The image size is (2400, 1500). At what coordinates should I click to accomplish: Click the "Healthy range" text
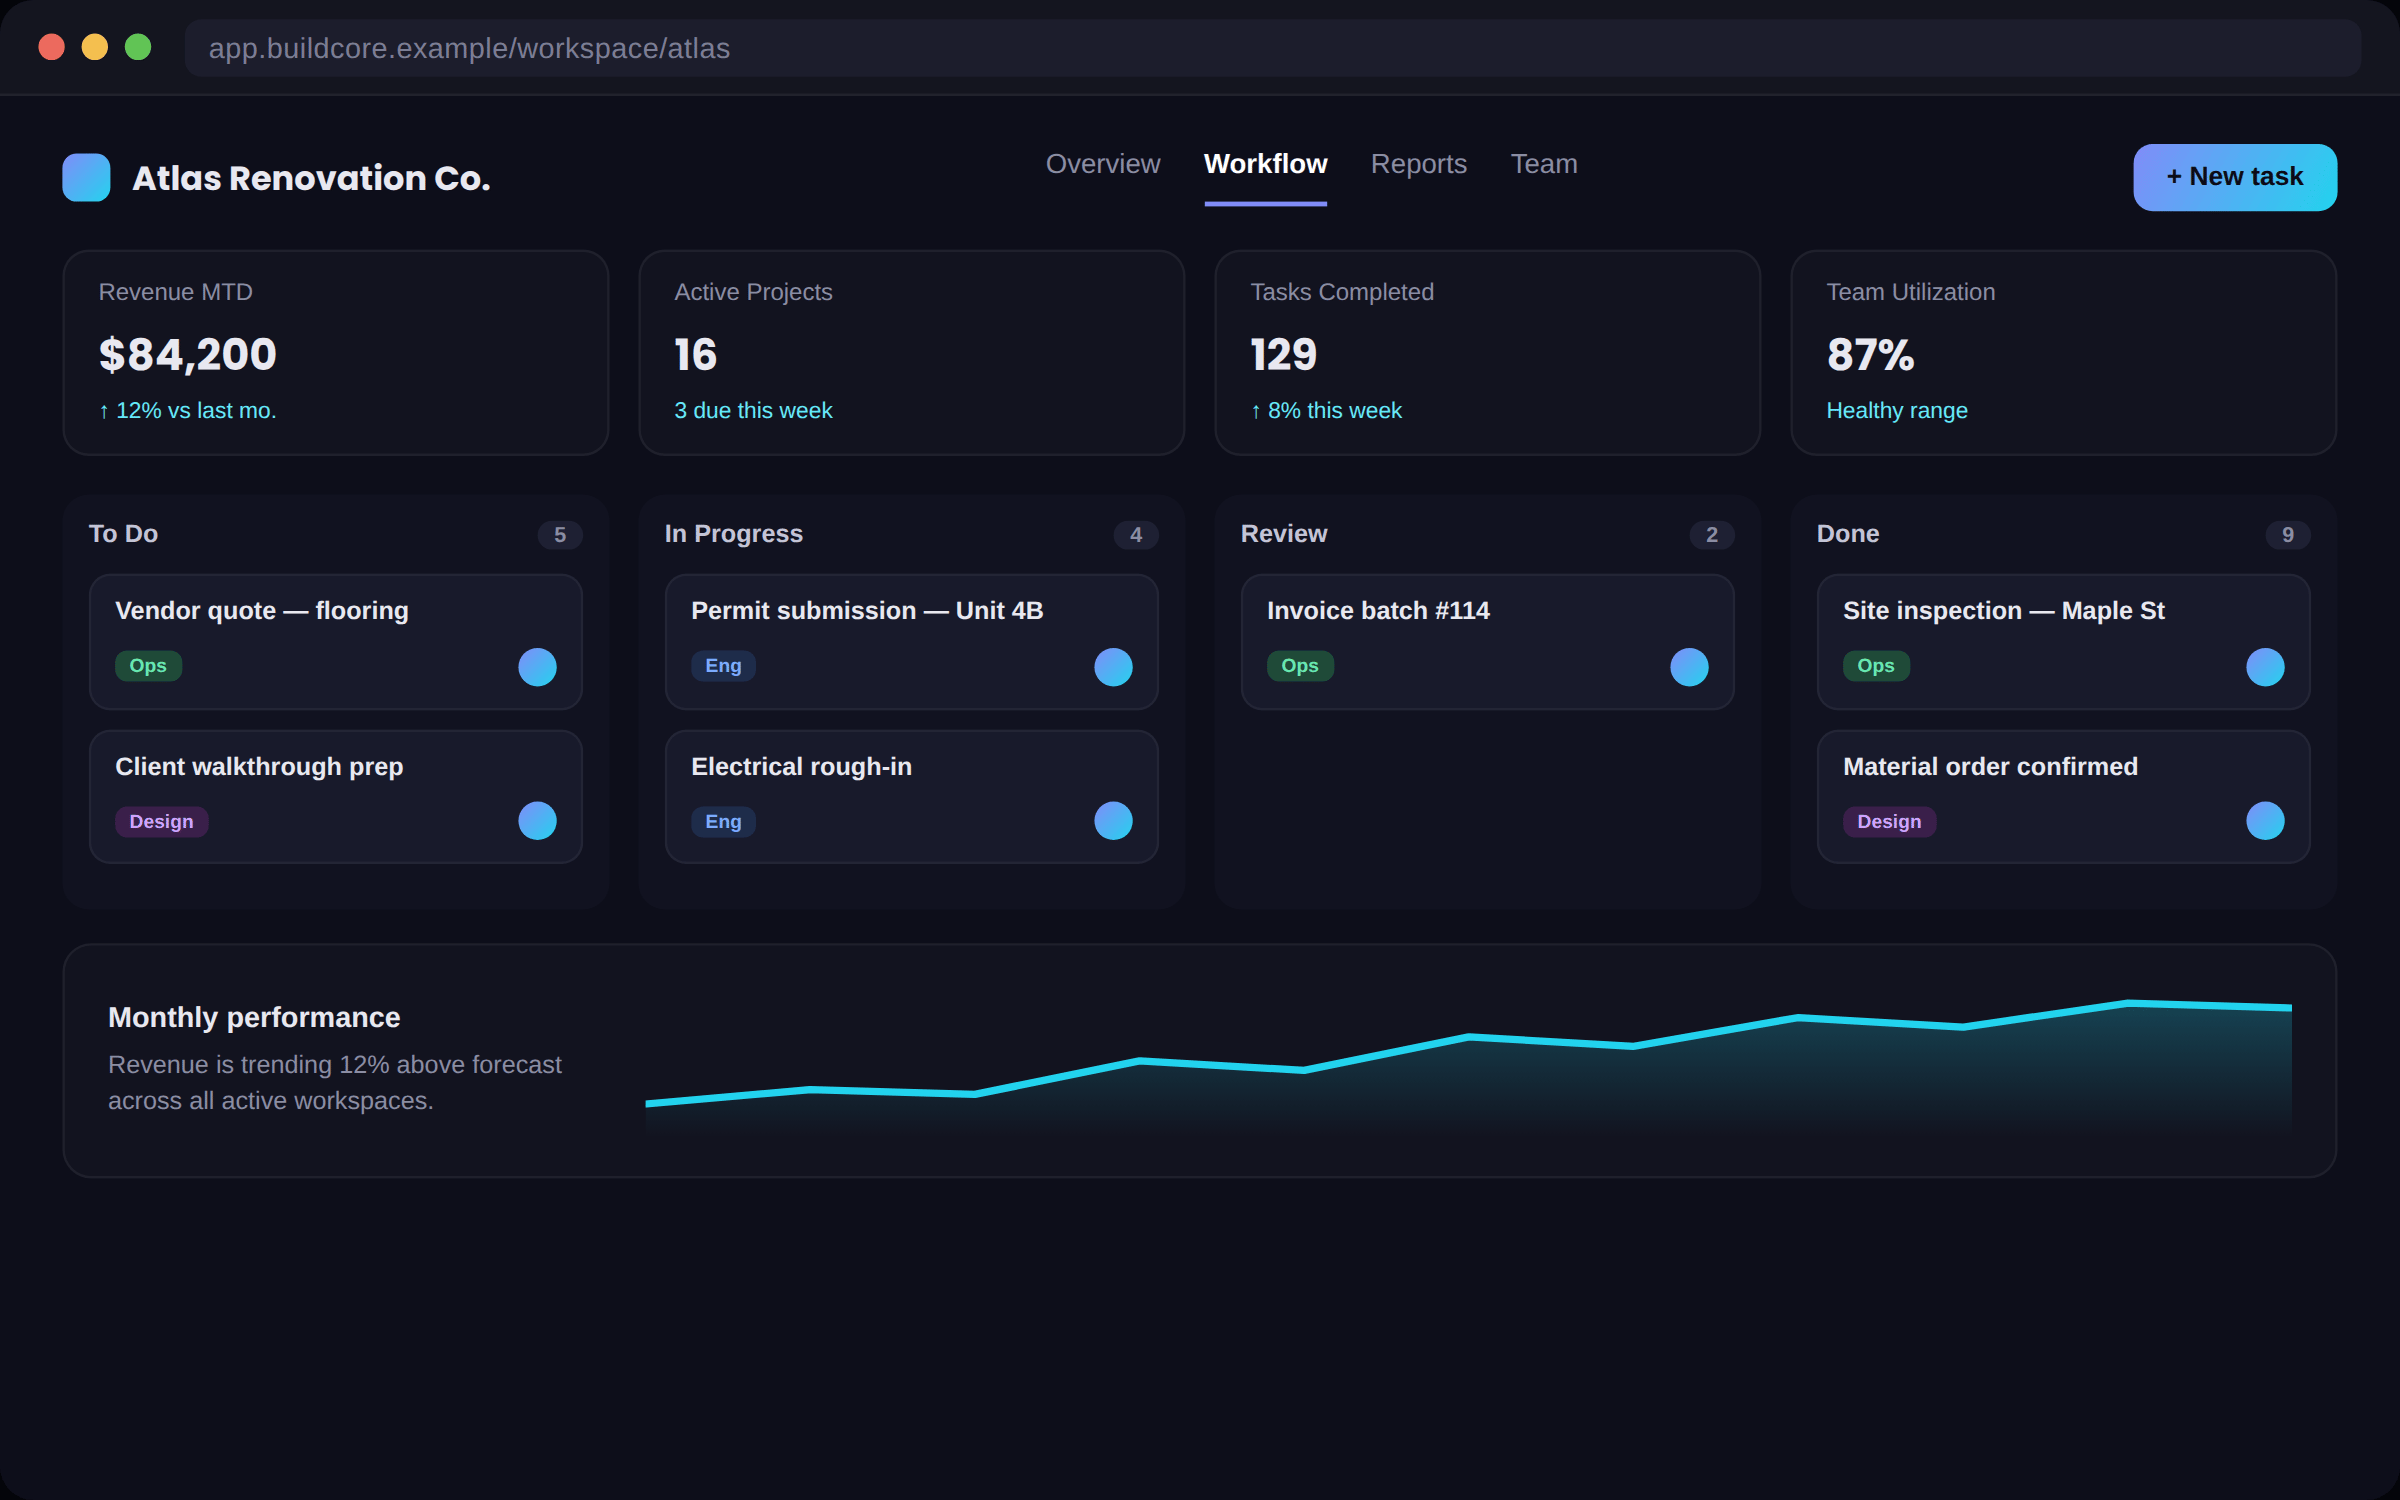pyautogui.click(x=1897, y=411)
